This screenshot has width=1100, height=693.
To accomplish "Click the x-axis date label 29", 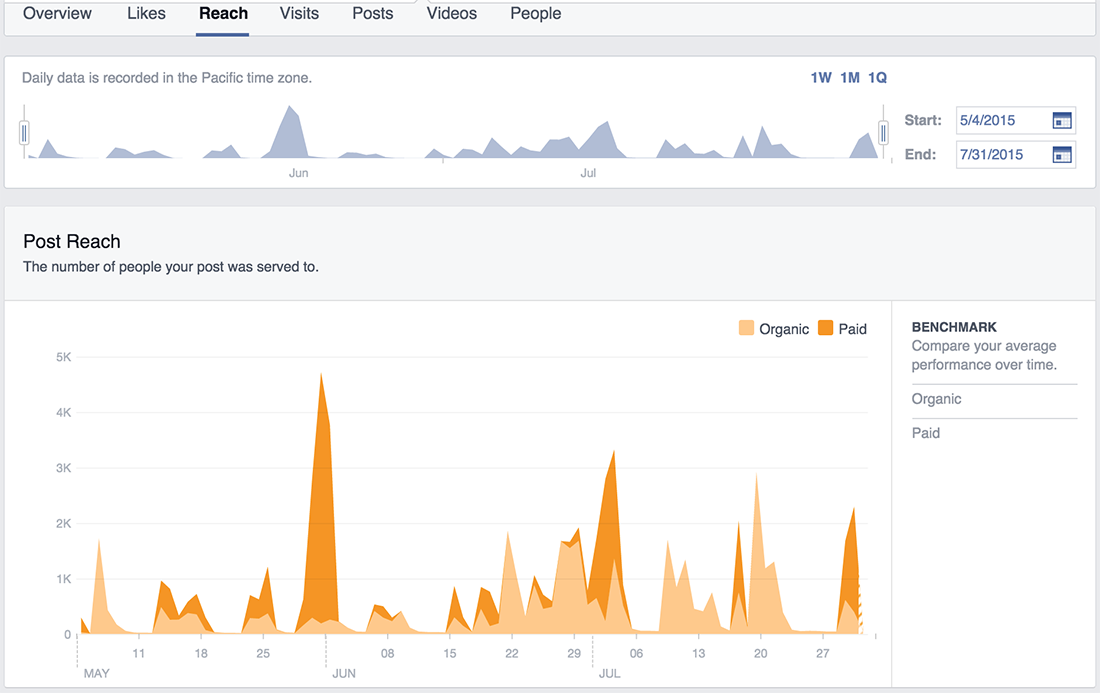I will click(574, 653).
